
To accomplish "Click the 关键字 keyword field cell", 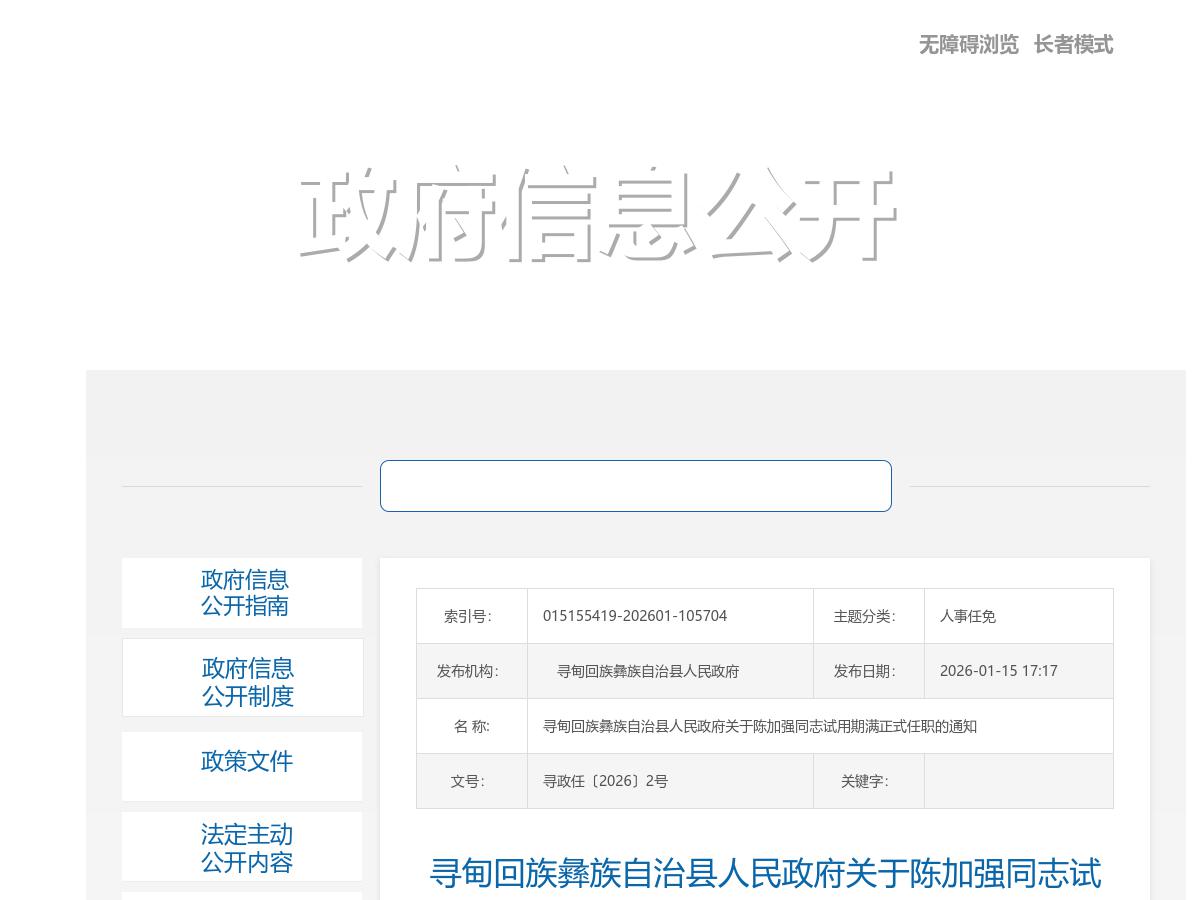I will click(1019, 781).
